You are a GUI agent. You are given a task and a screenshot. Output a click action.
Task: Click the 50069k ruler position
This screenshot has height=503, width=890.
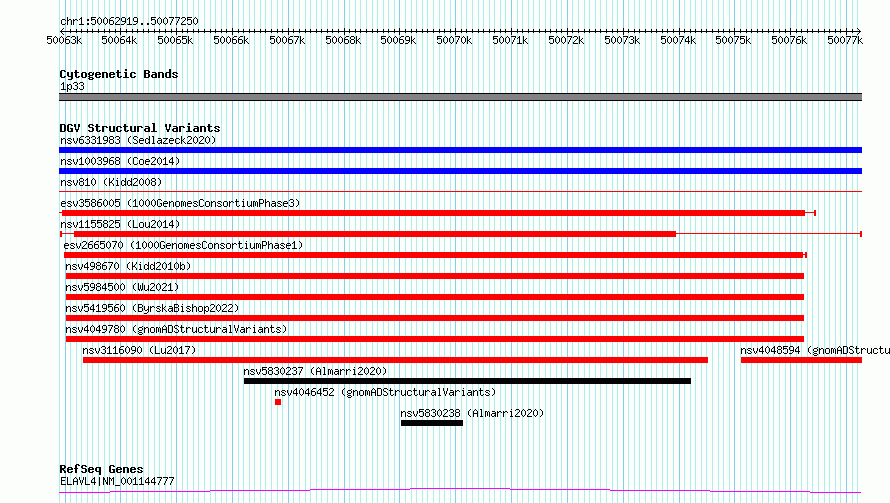pos(398,40)
